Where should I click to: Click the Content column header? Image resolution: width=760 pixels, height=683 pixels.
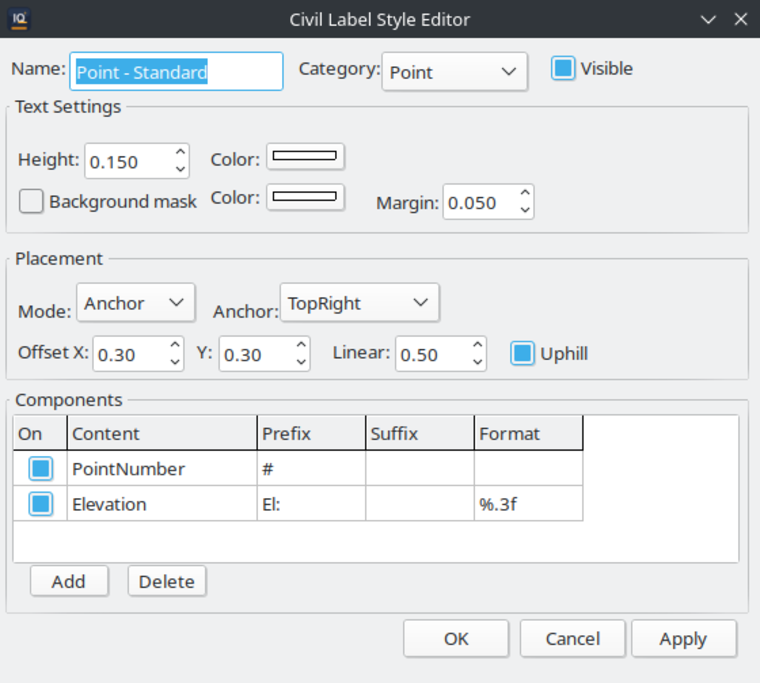[162, 433]
